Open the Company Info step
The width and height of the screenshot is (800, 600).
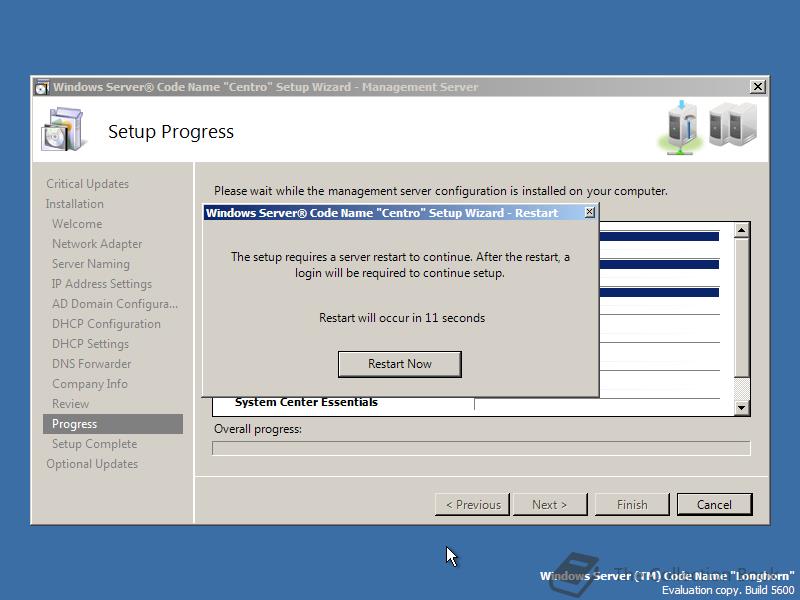(x=90, y=384)
